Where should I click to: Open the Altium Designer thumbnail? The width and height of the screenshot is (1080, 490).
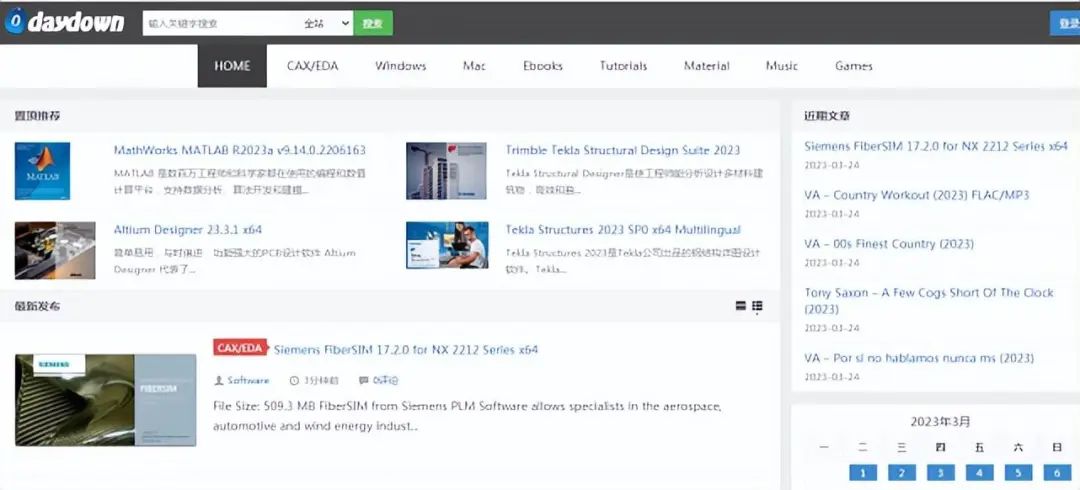55,250
